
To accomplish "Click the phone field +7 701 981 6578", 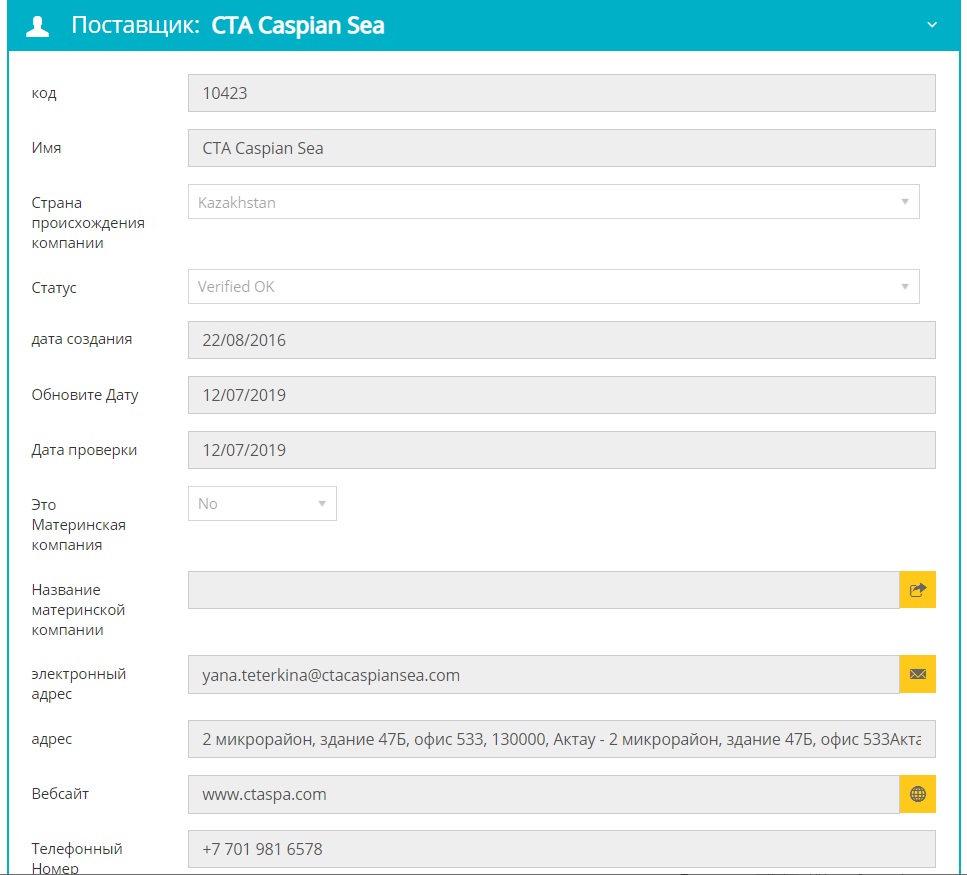I will 562,849.
